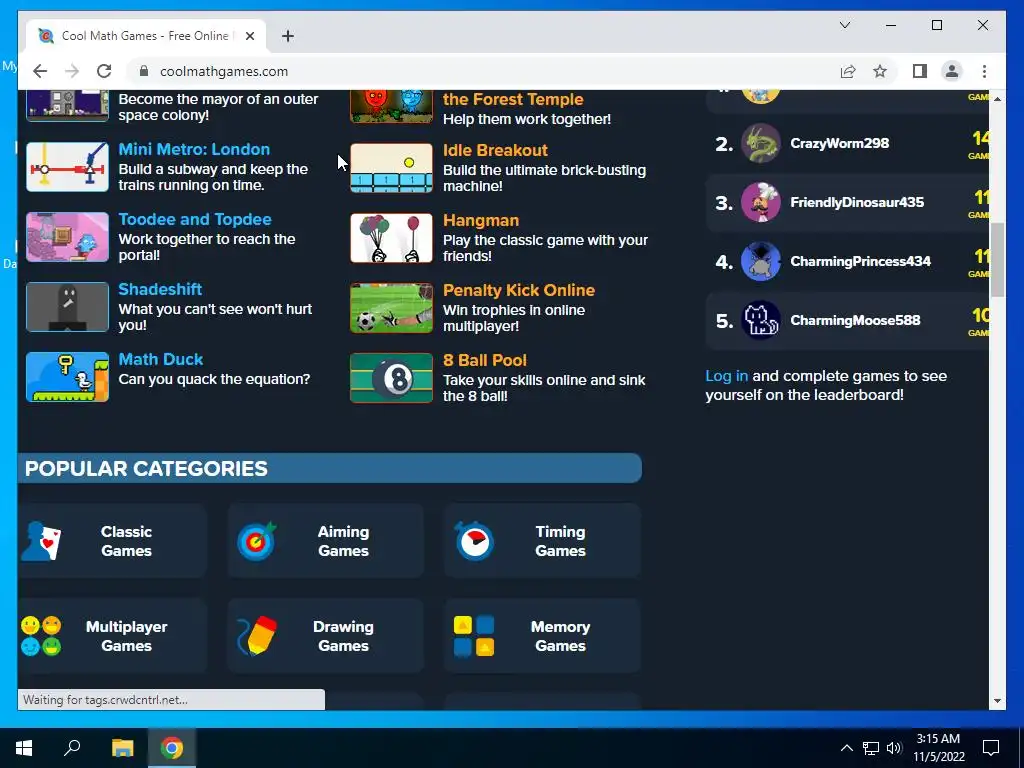Click CharmingPrincess434's avatar

pos(760,261)
